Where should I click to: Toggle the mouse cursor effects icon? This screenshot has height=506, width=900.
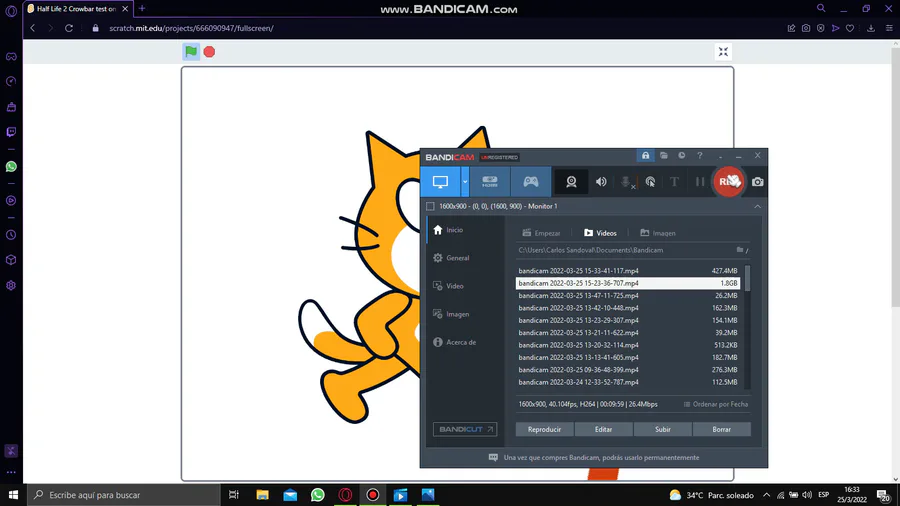pyautogui.click(x=650, y=182)
